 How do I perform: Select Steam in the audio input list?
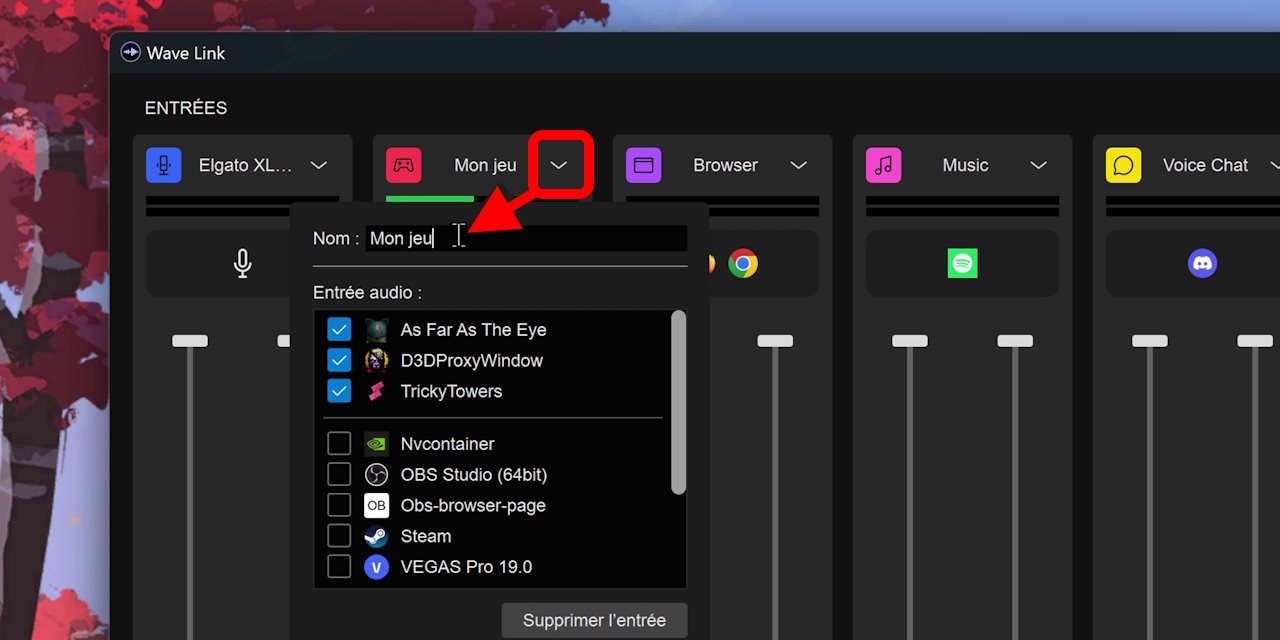click(x=425, y=536)
